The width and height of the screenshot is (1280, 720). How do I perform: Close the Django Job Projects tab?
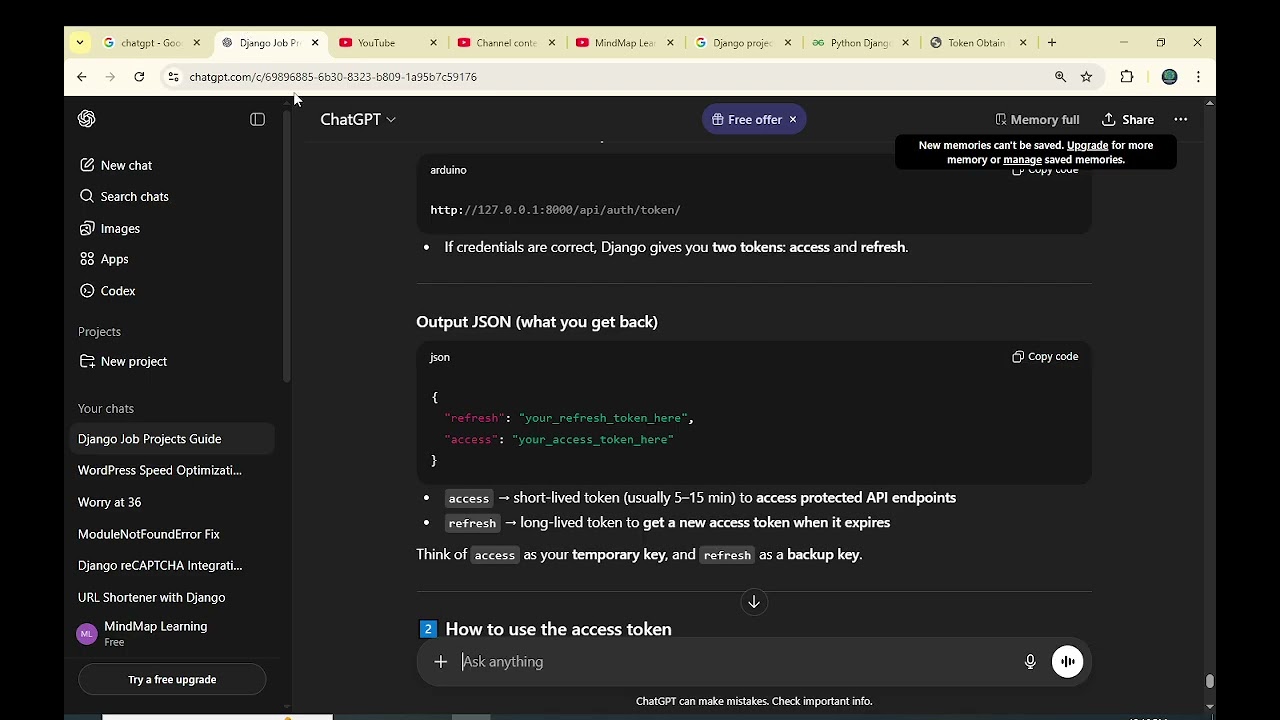pos(315,43)
